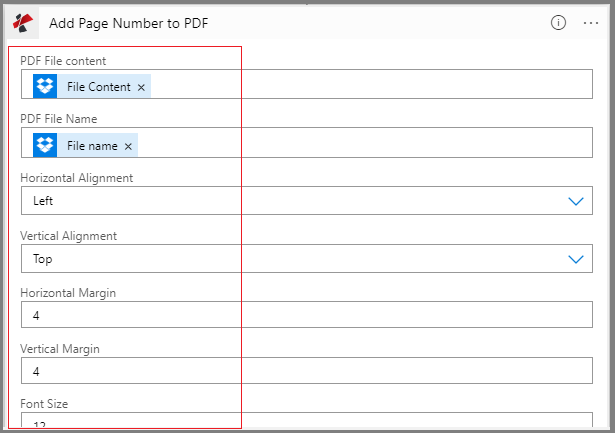Click the 'Add Page Number to PDF' title

(136, 22)
